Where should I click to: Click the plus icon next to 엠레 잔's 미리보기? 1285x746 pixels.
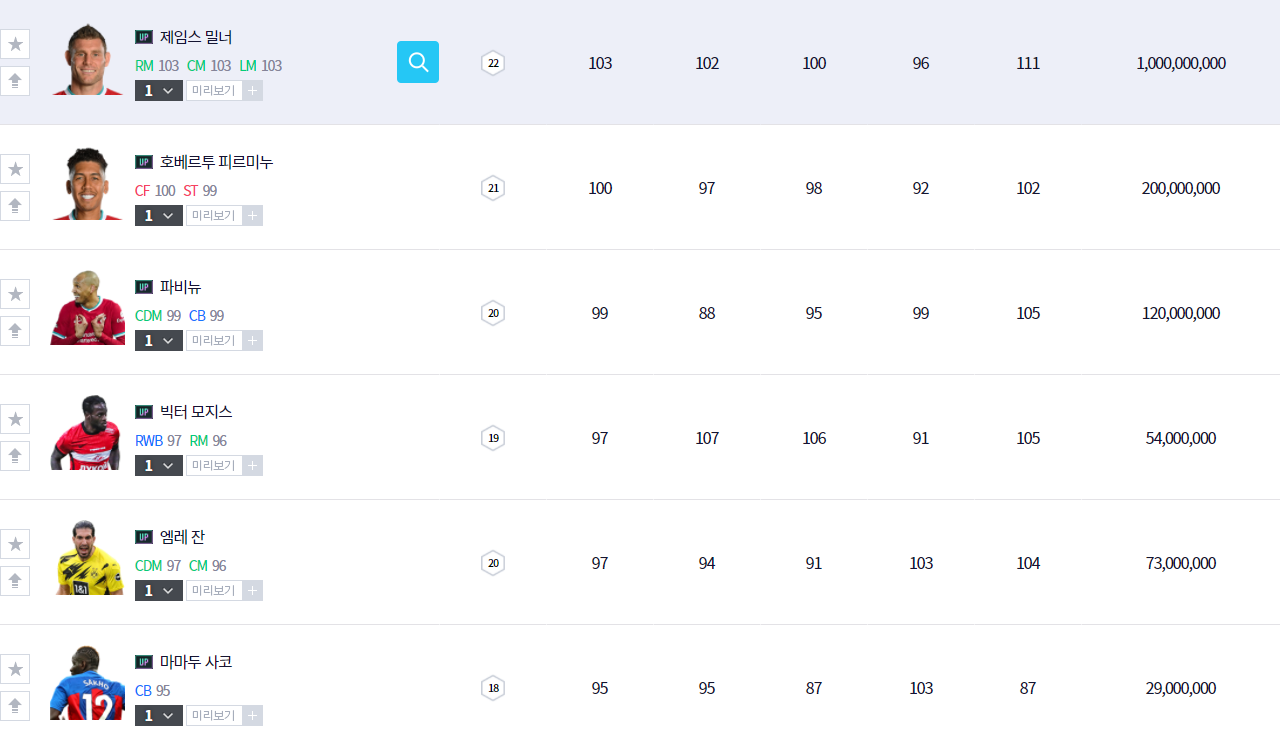click(253, 591)
